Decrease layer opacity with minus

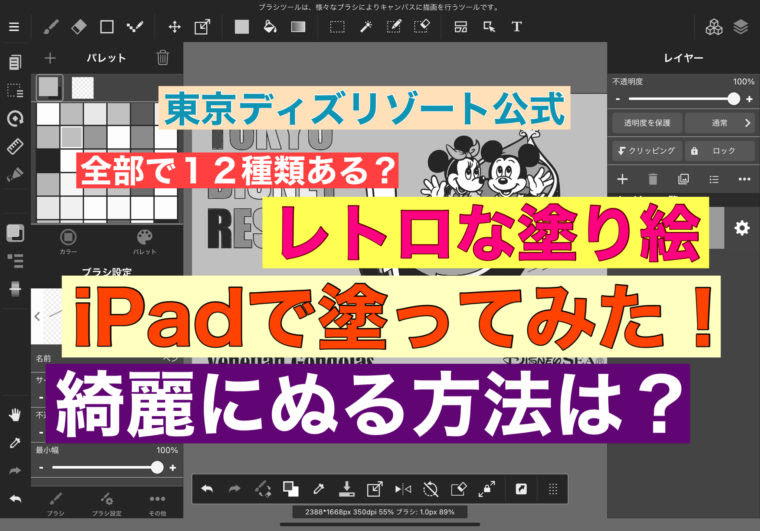[x=618, y=99]
